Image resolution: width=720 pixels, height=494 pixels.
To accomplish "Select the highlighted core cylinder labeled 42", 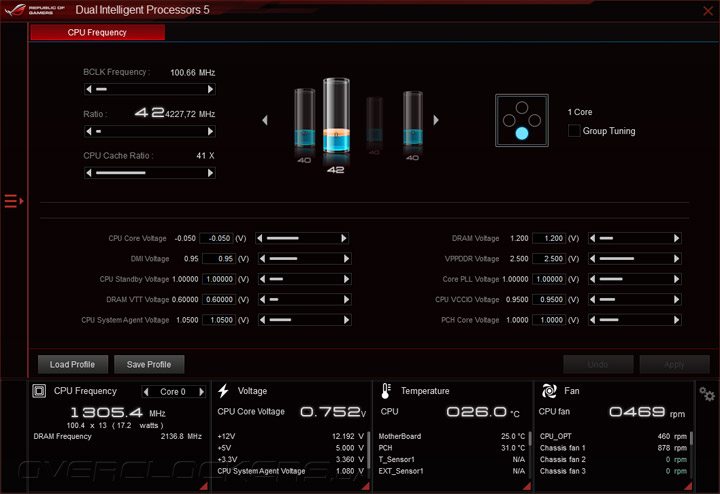I will point(336,116).
